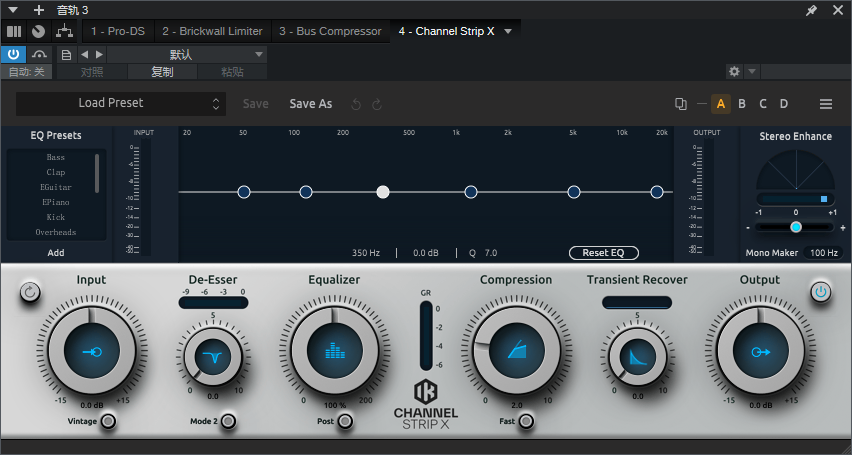Click the reset circular arrow beside Input
This screenshot has height=455, width=852.
30,292
